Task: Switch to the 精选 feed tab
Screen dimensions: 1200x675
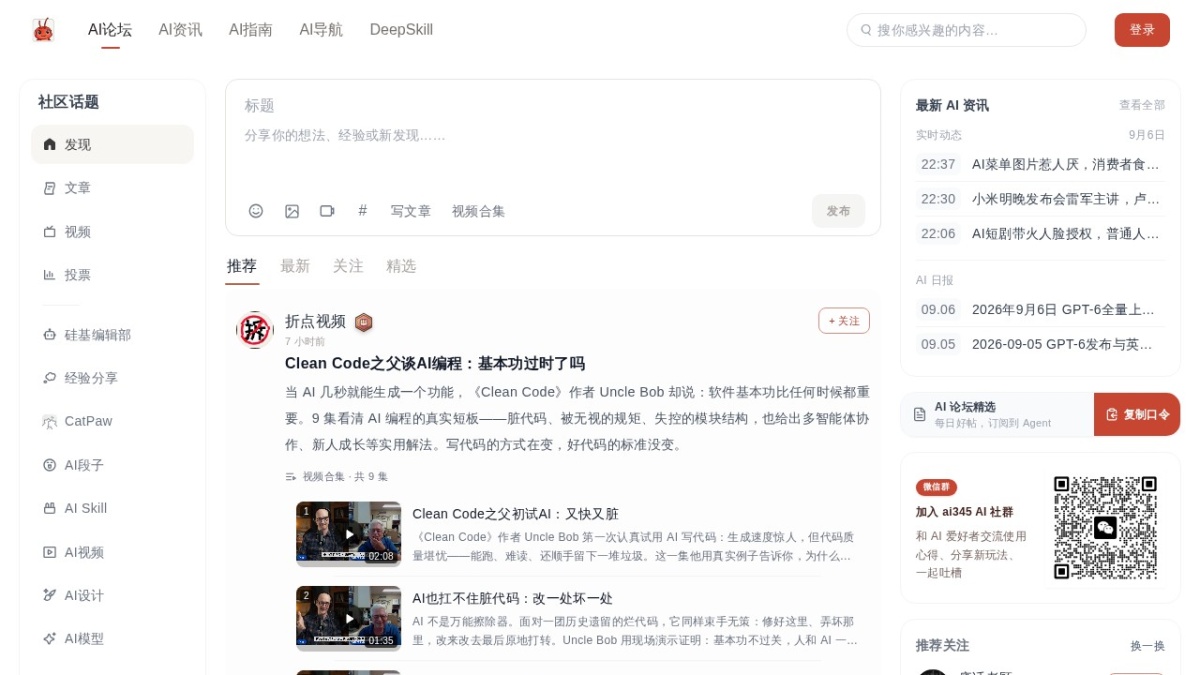Action: [401, 266]
